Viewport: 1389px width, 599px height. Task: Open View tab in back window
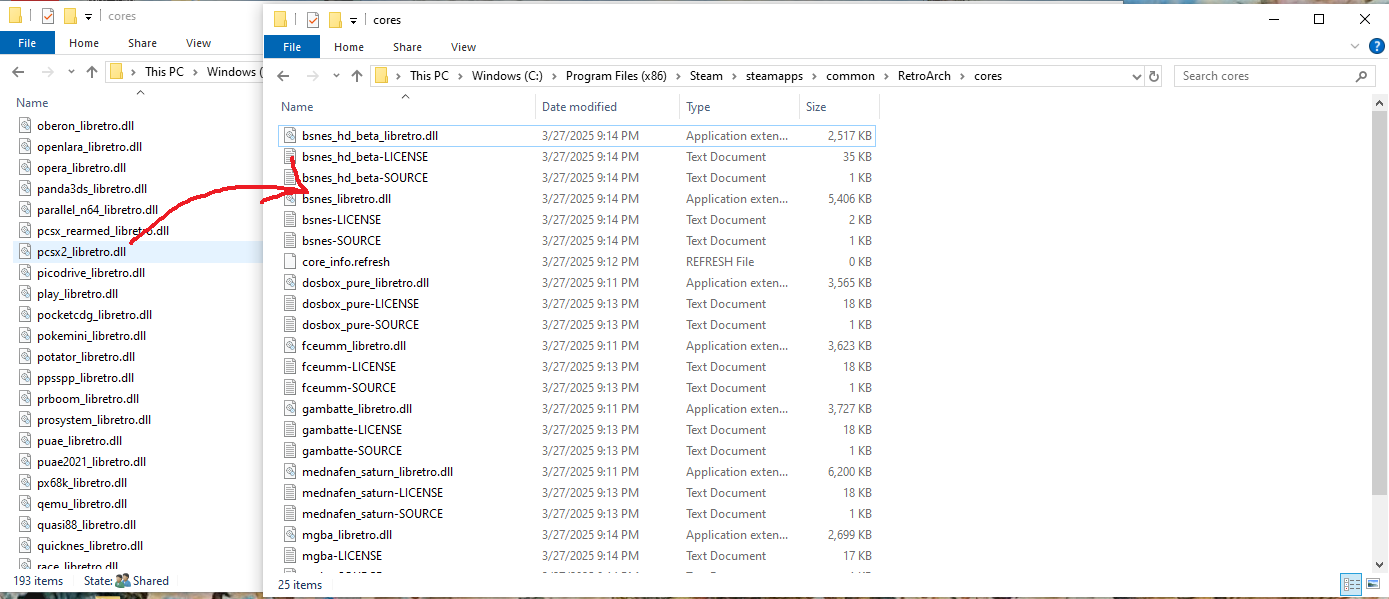pos(198,43)
